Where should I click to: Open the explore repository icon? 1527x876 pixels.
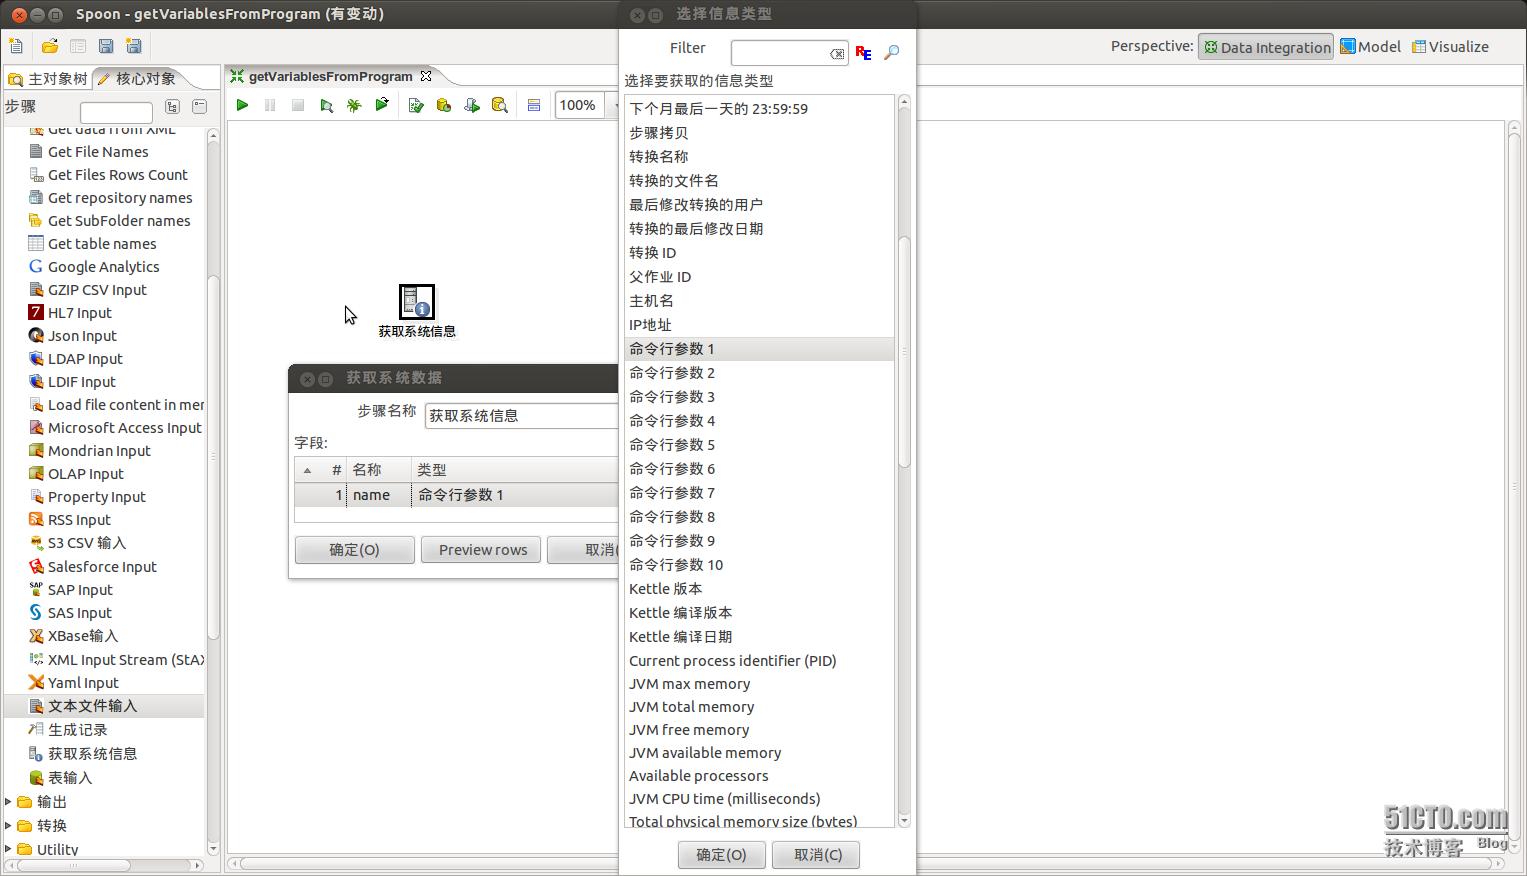click(77, 46)
